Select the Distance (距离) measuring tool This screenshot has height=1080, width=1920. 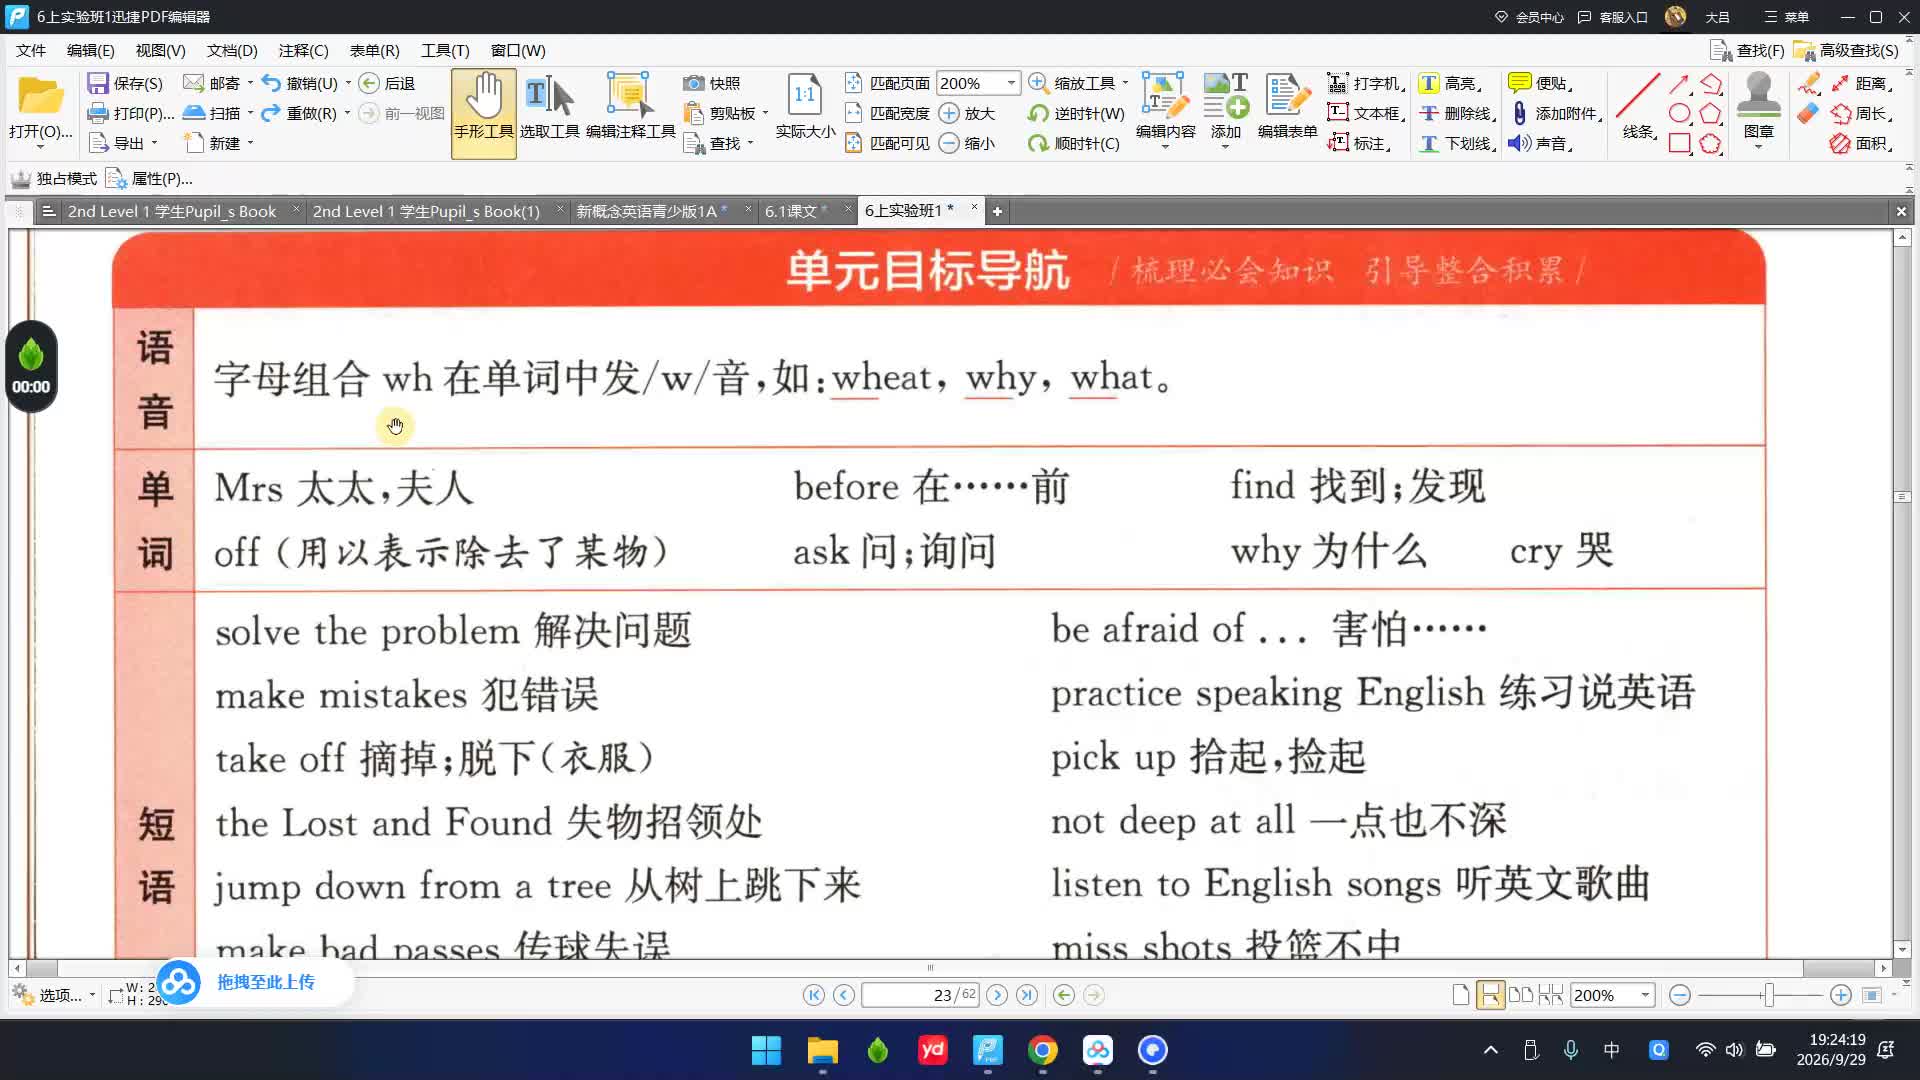coord(1860,84)
